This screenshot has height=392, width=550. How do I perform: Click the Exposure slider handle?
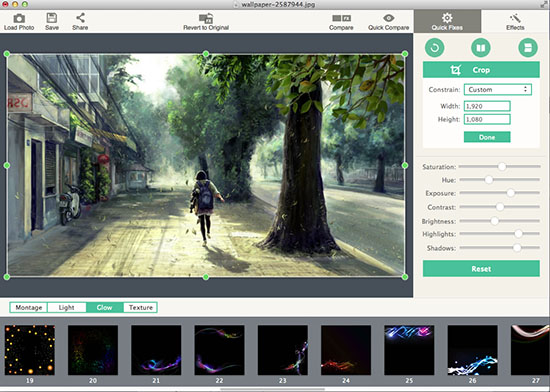click(510, 193)
